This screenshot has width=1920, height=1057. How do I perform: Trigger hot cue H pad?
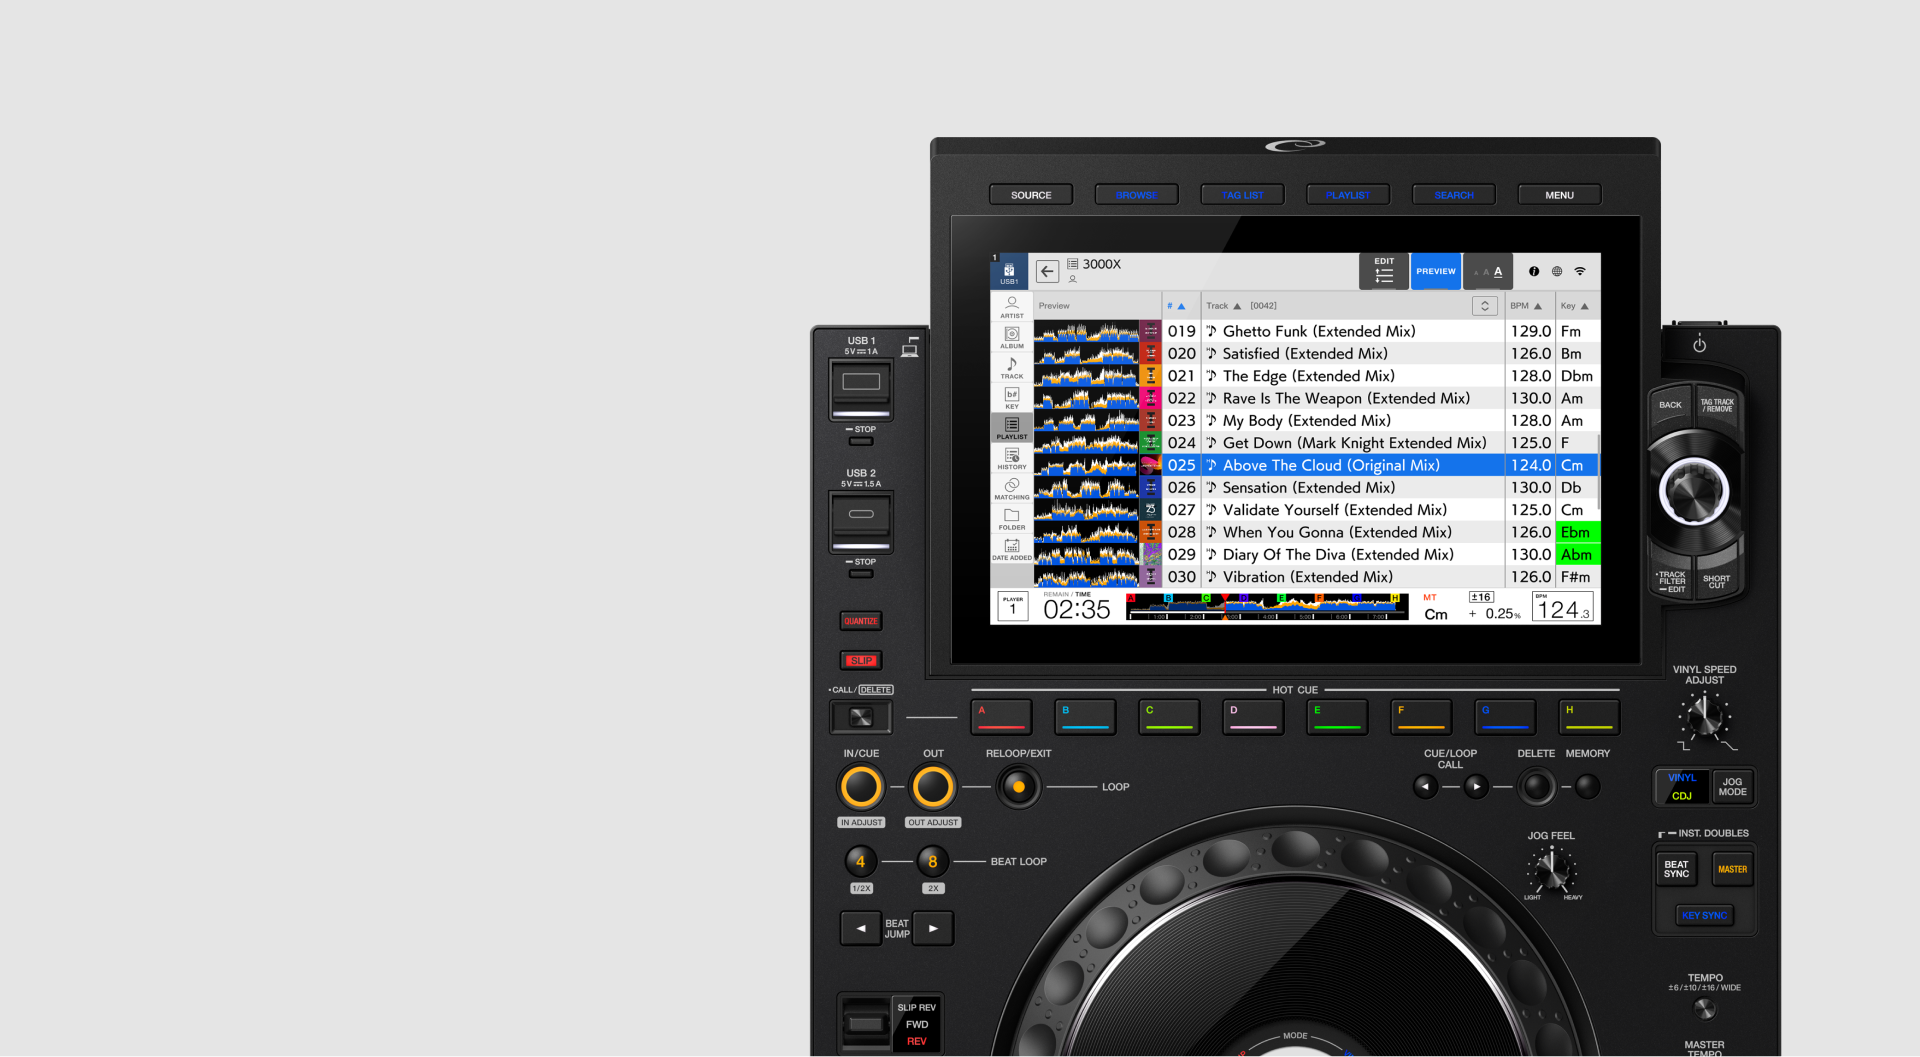pos(1589,717)
